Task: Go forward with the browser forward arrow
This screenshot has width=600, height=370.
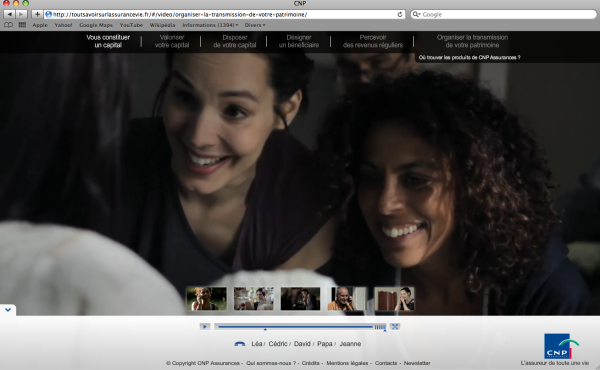Action: [21, 14]
